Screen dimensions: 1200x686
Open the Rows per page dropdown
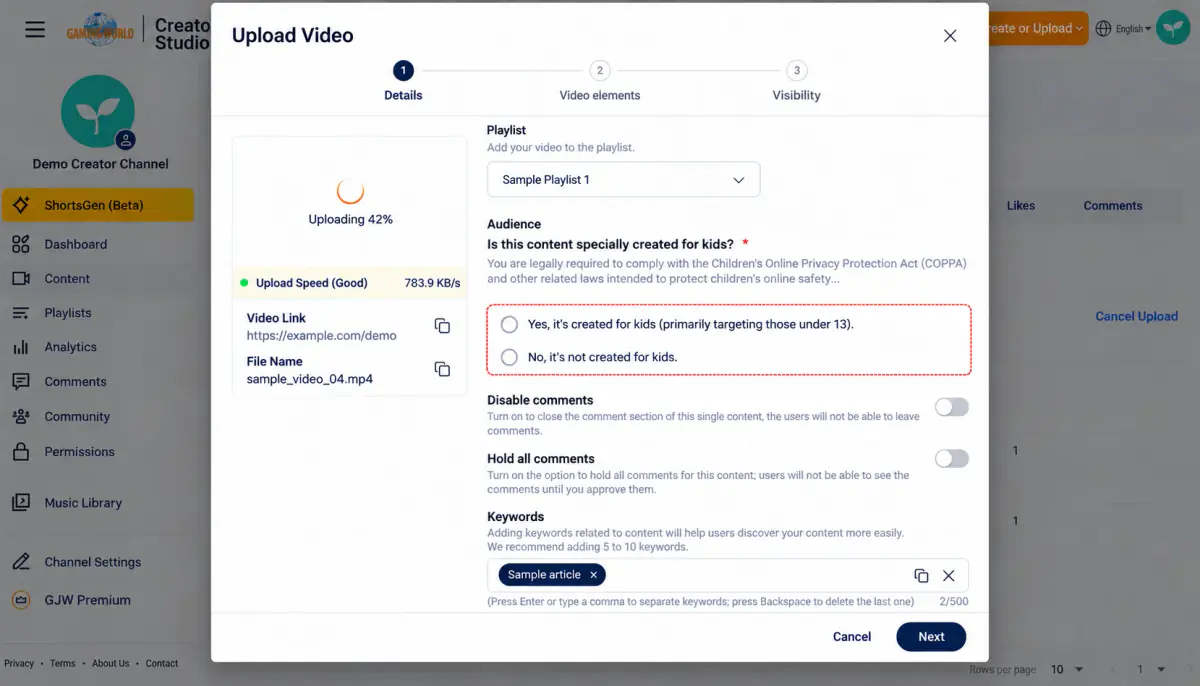1067,669
